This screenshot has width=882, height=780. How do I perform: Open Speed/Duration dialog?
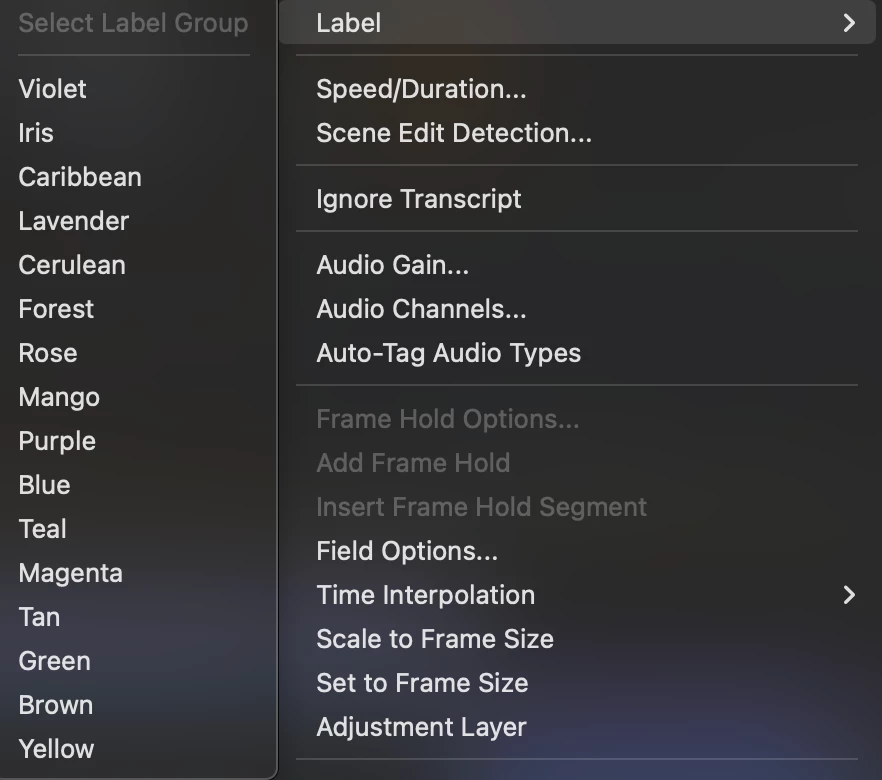point(421,89)
